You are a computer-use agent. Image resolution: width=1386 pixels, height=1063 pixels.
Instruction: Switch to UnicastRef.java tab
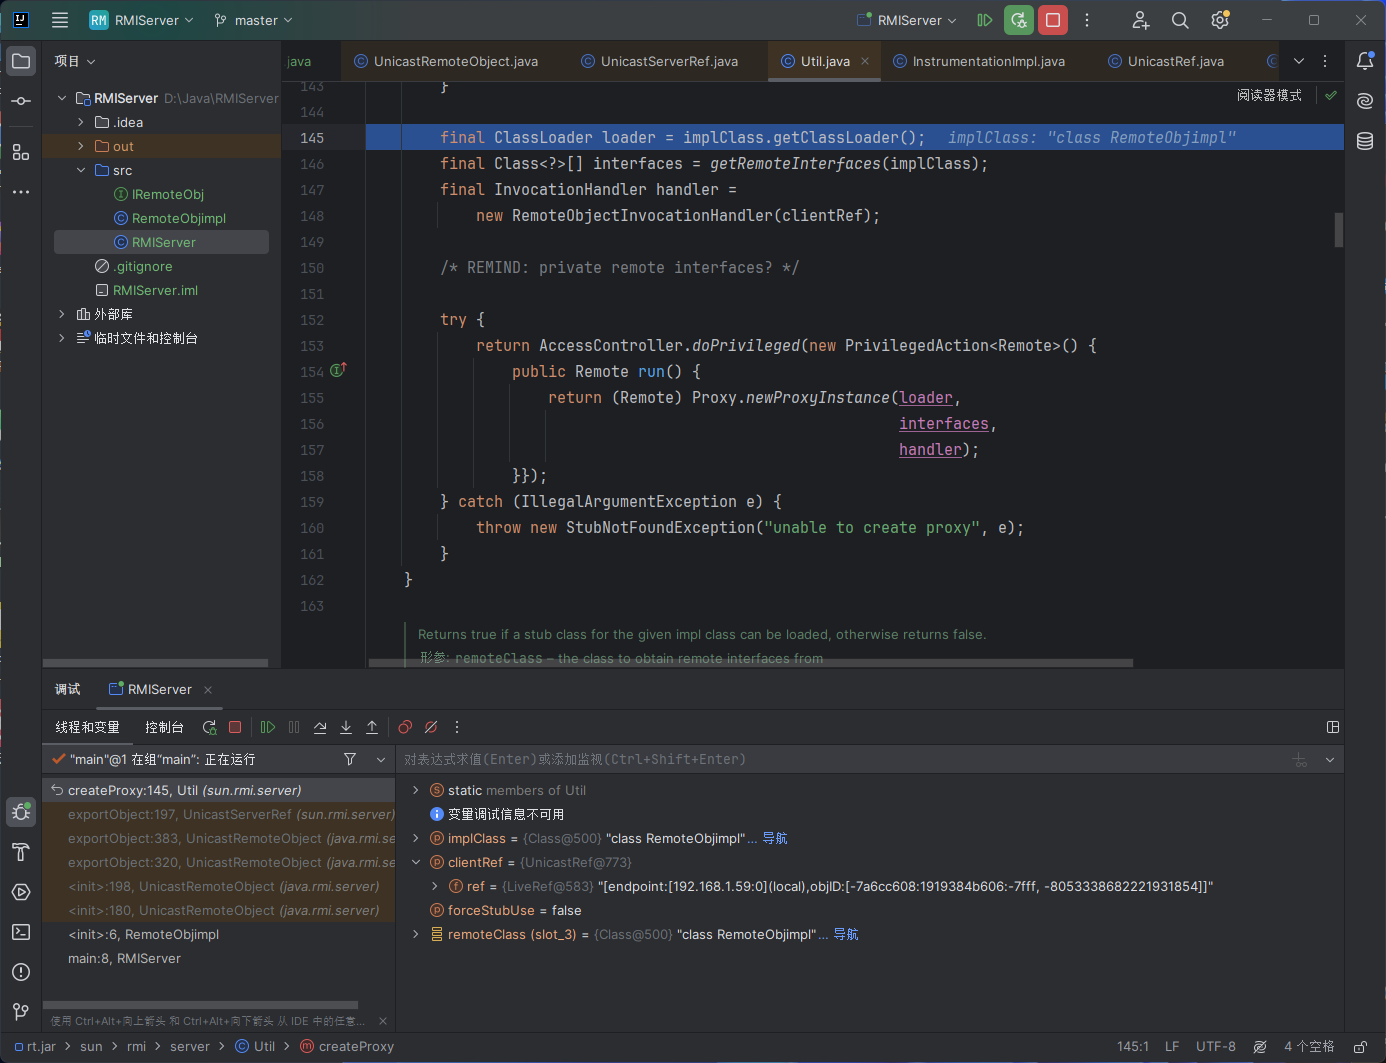click(1166, 61)
